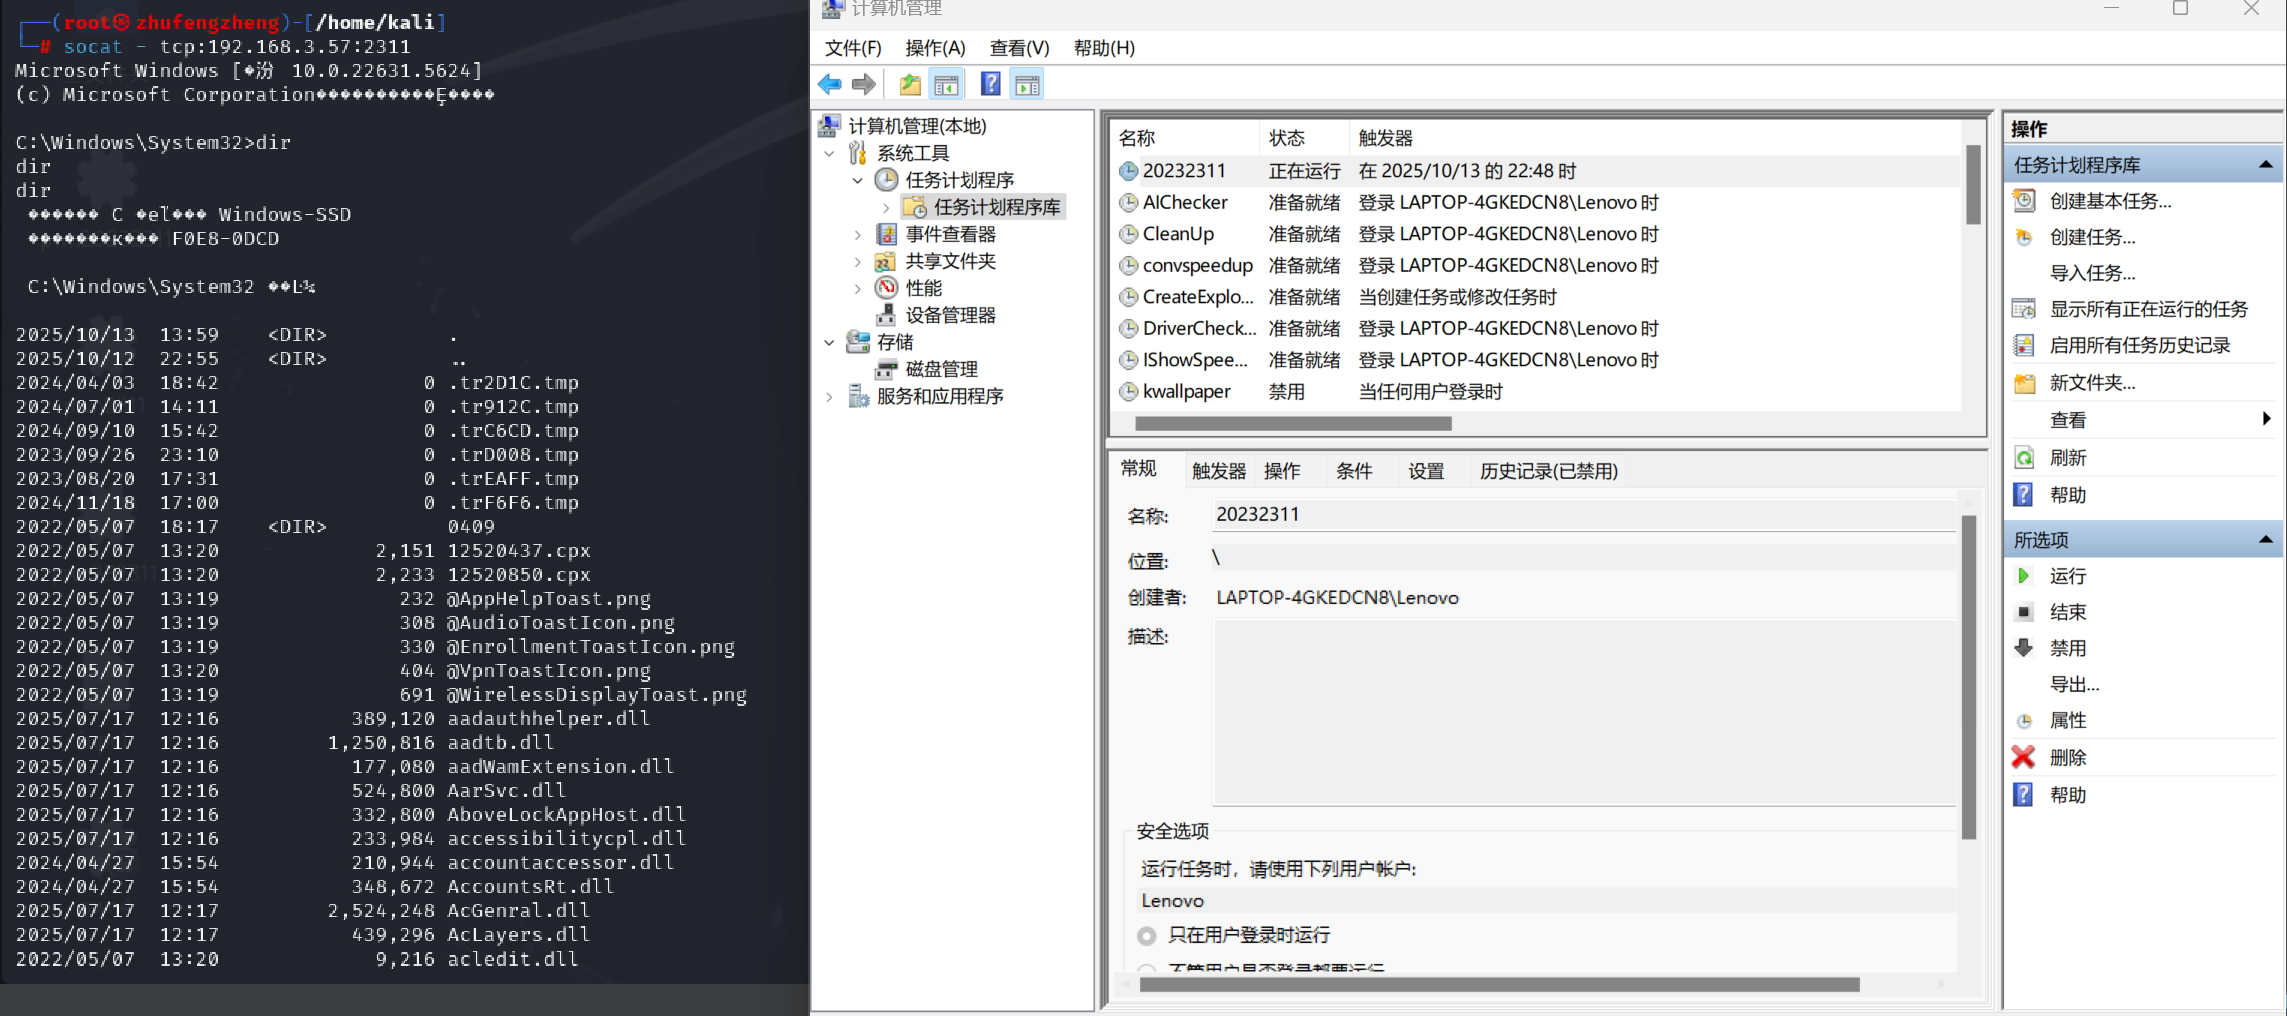
Task: Select 系统工具 in the tree
Action: click(x=913, y=153)
